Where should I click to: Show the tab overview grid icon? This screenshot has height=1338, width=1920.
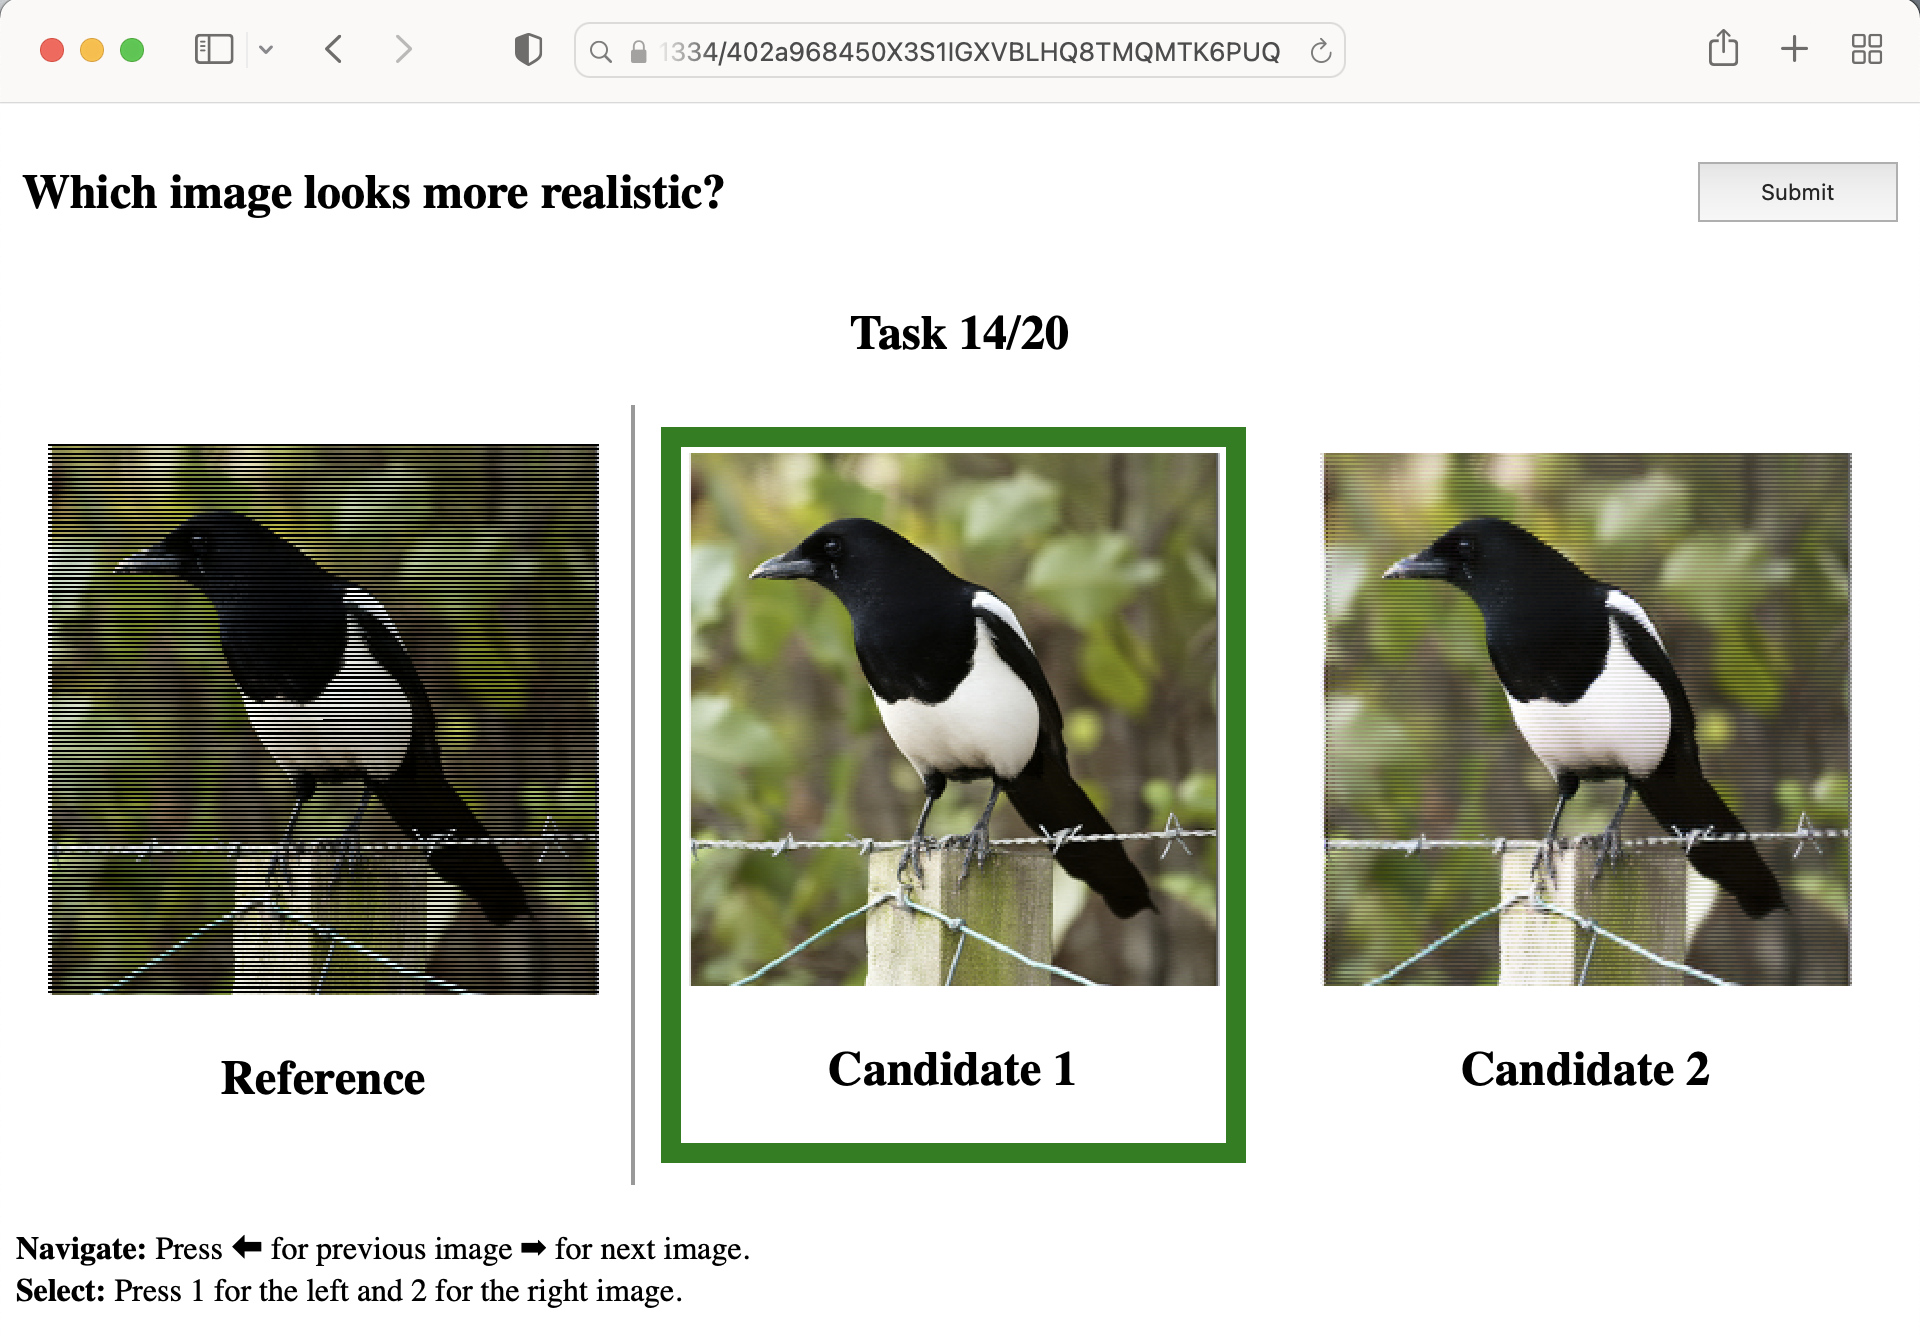tap(1866, 49)
